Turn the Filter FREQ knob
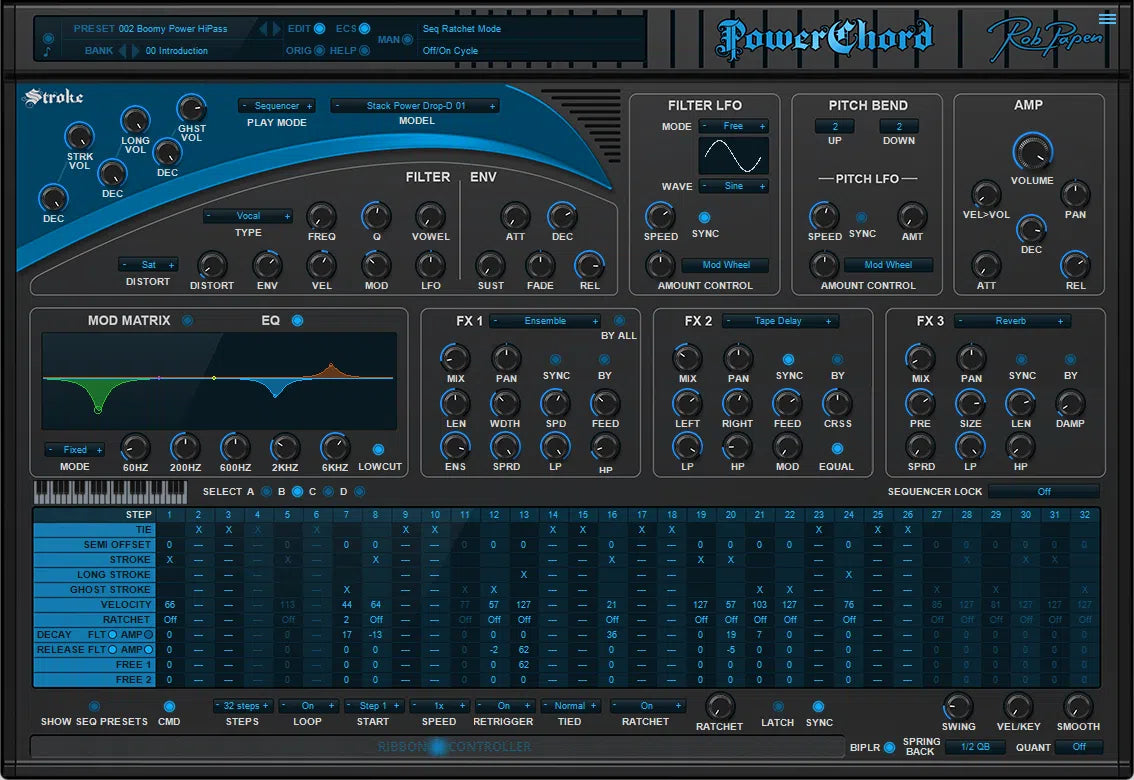Screen dimensions: 1134x780 (321, 216)
